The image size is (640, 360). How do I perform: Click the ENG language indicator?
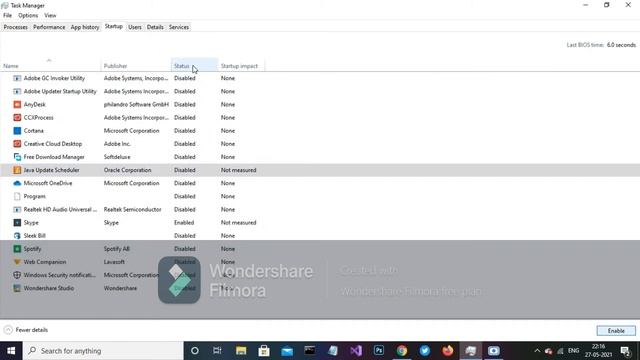point(573,351)
